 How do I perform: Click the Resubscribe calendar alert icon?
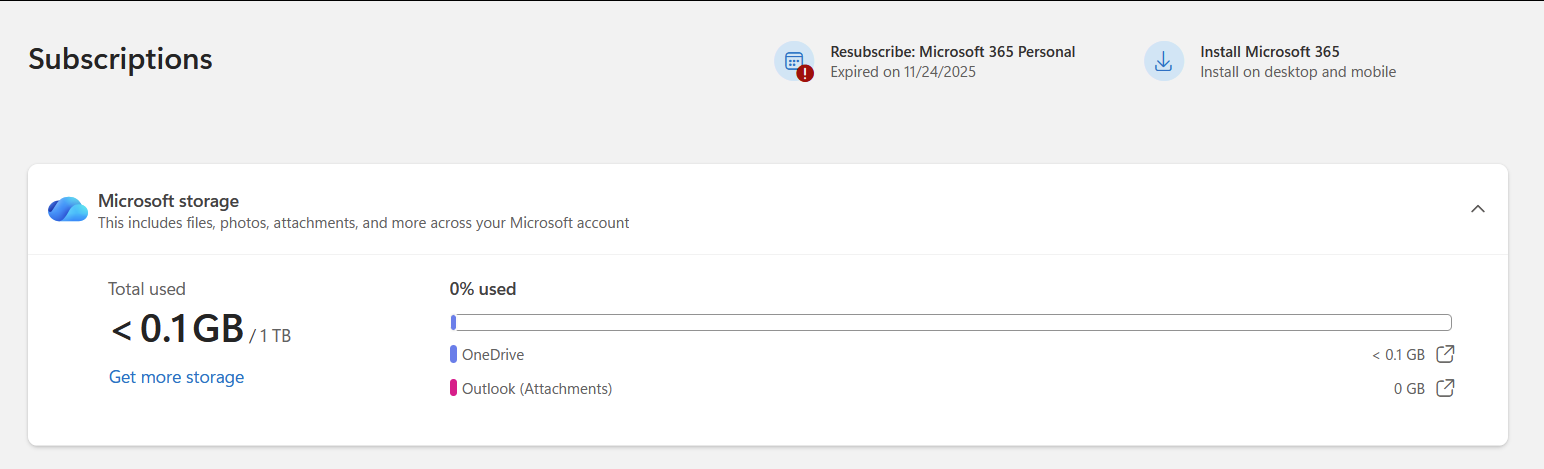[x=793, y=61]
